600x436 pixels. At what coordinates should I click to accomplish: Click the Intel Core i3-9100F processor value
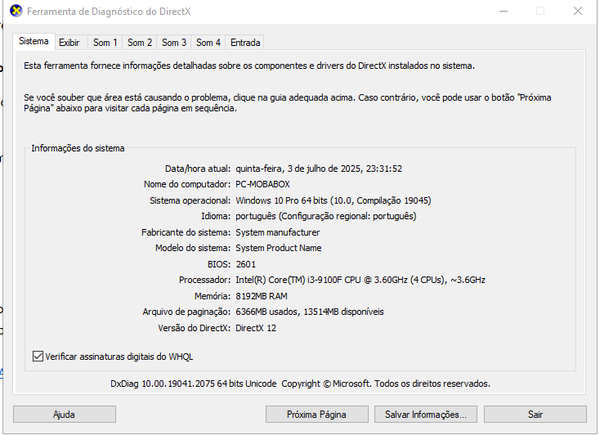click(x=360, y=280)
